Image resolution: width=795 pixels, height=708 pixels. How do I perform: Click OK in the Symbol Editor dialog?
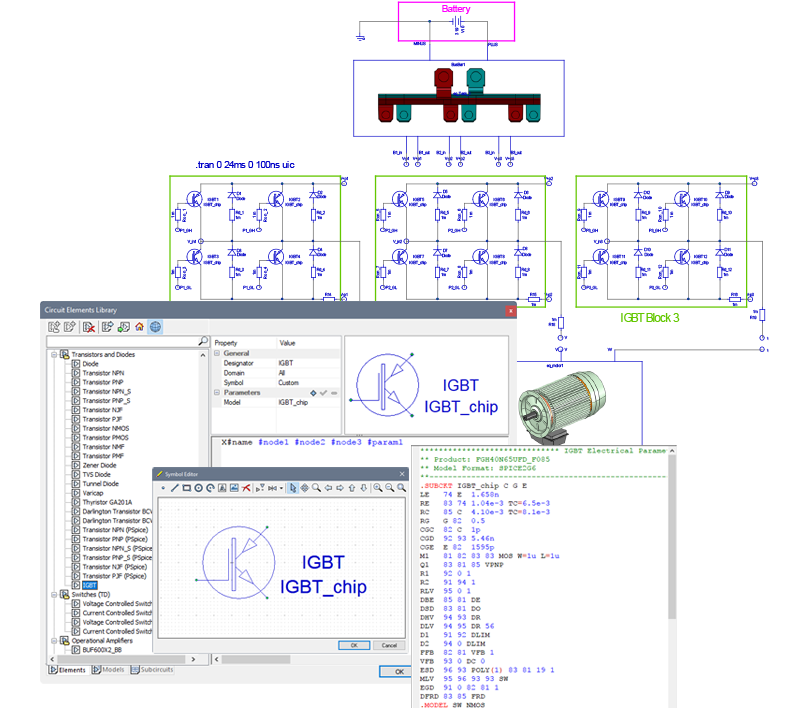tap(354, 646)
